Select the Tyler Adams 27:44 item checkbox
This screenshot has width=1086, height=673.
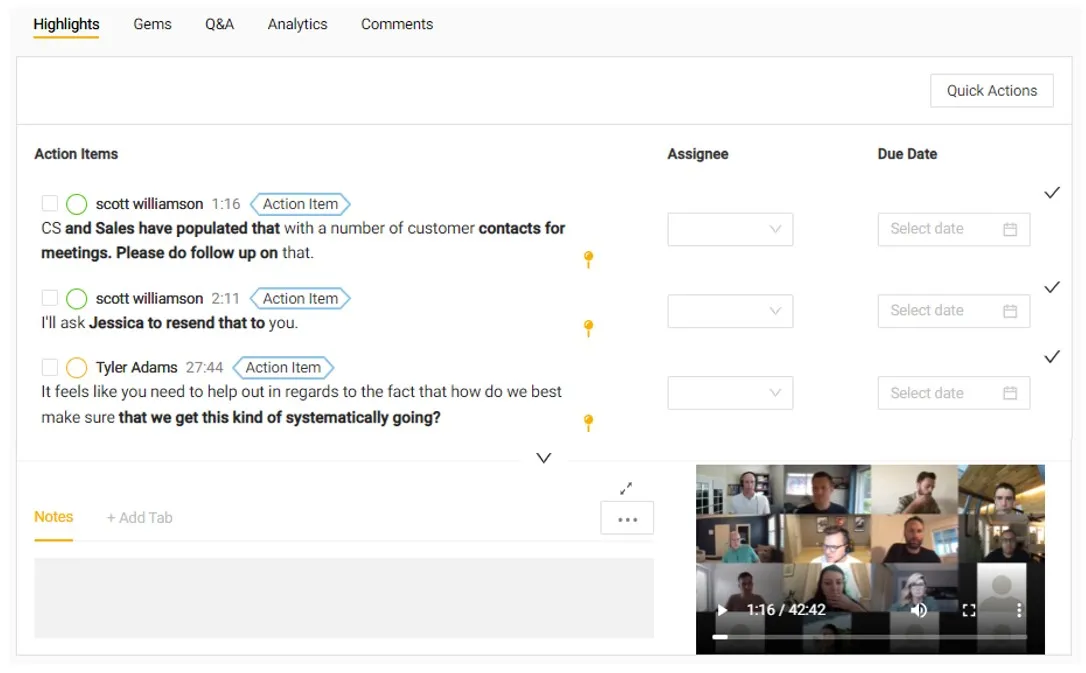point(50,367)
